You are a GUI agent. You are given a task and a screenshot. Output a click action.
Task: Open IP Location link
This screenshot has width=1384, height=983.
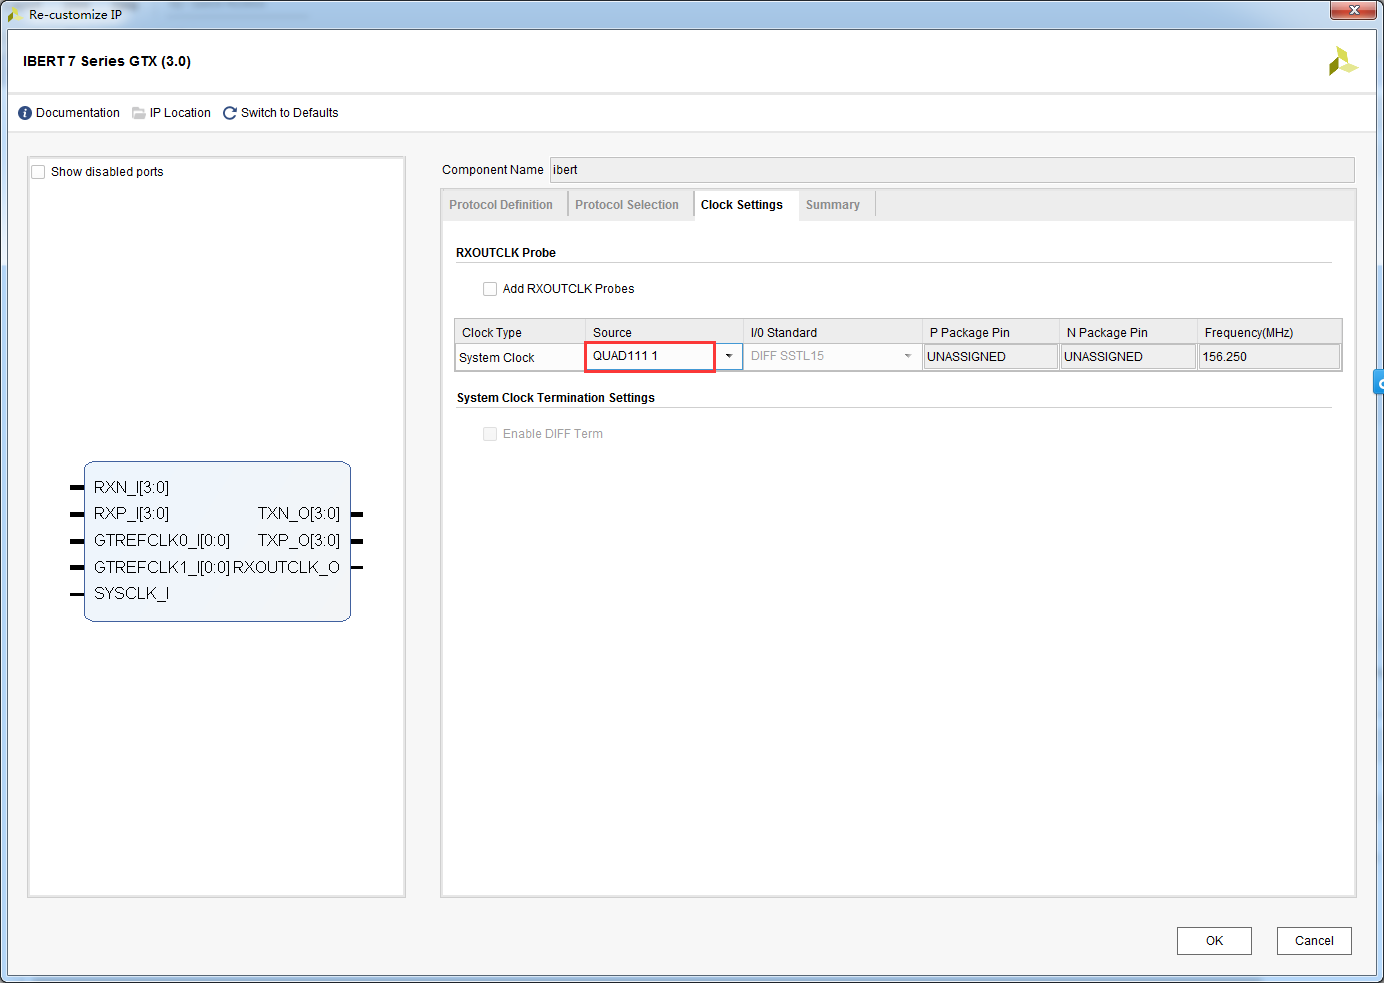pos(180,113)
